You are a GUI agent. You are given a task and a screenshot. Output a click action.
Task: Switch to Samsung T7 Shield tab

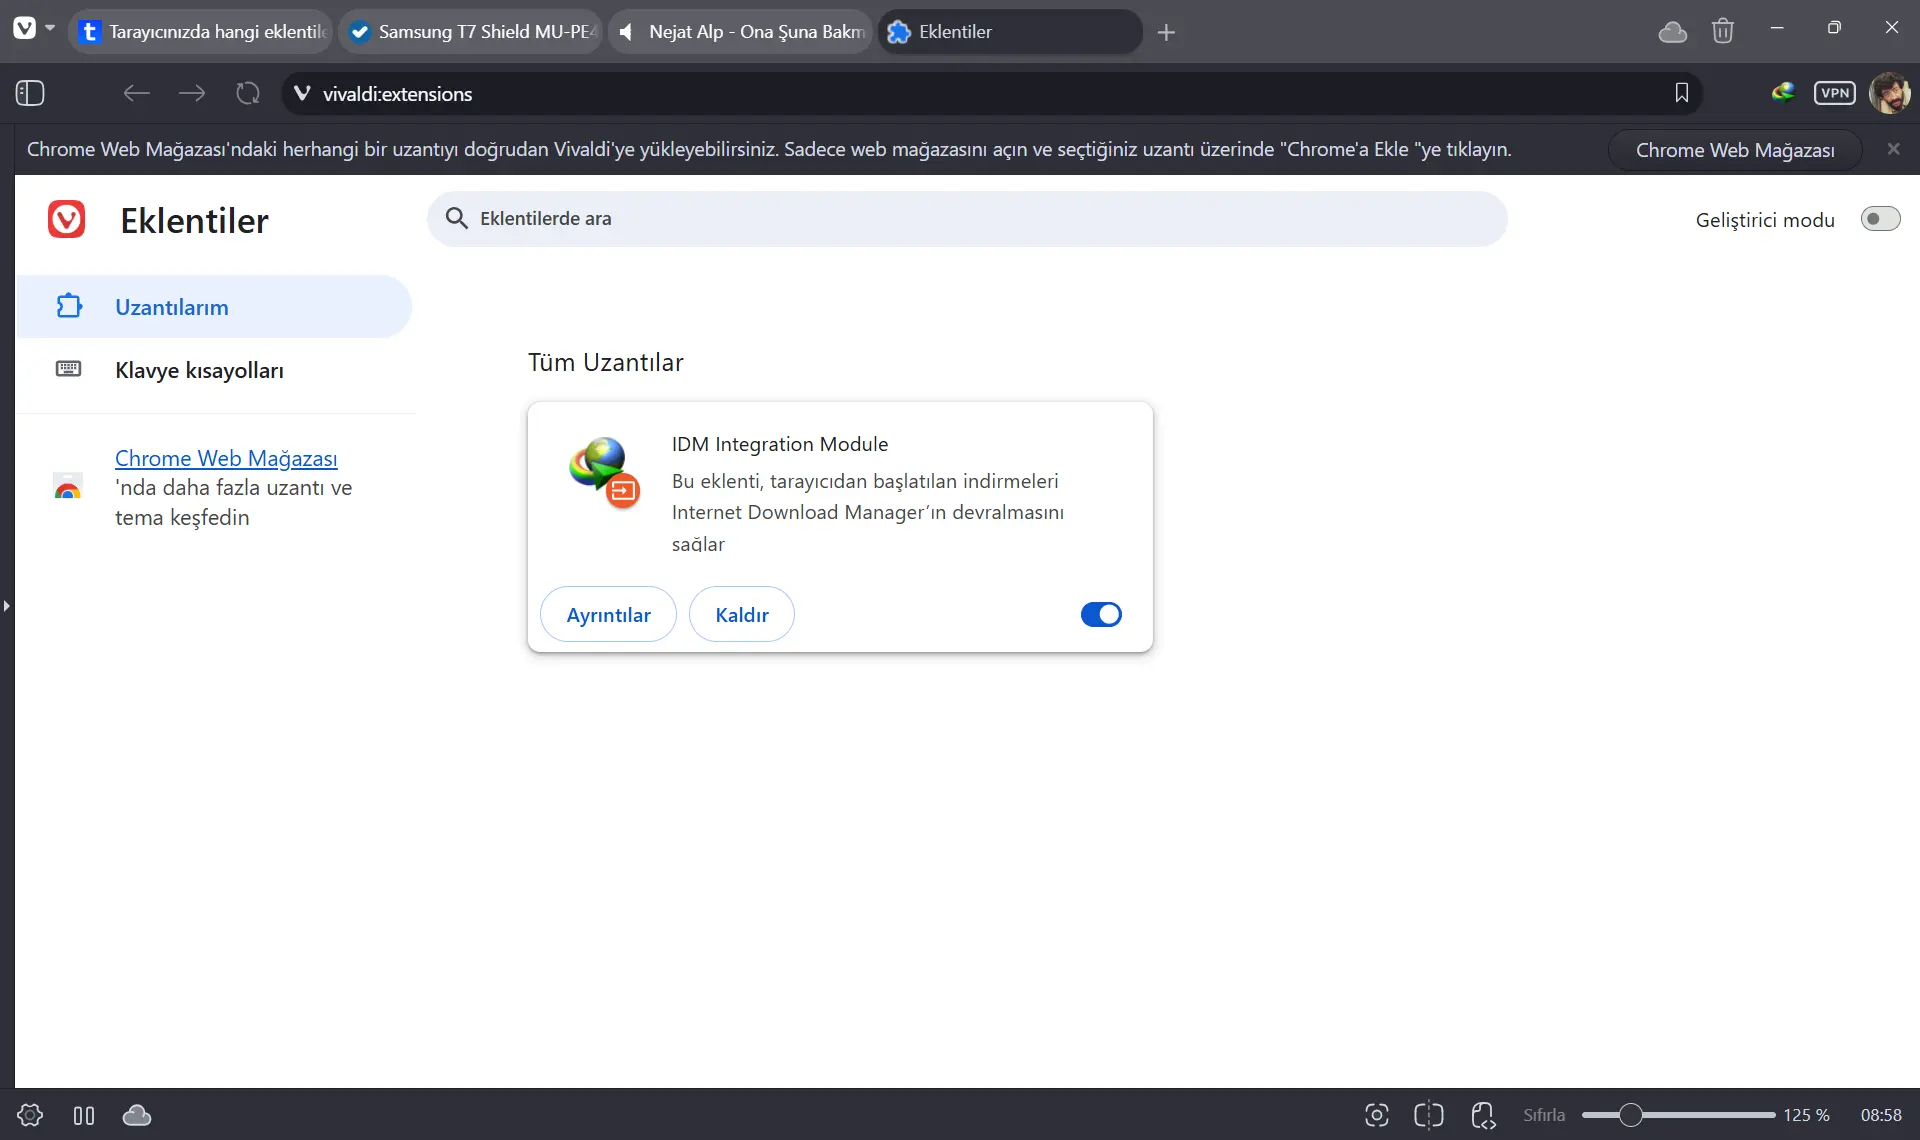pos(472,32)
